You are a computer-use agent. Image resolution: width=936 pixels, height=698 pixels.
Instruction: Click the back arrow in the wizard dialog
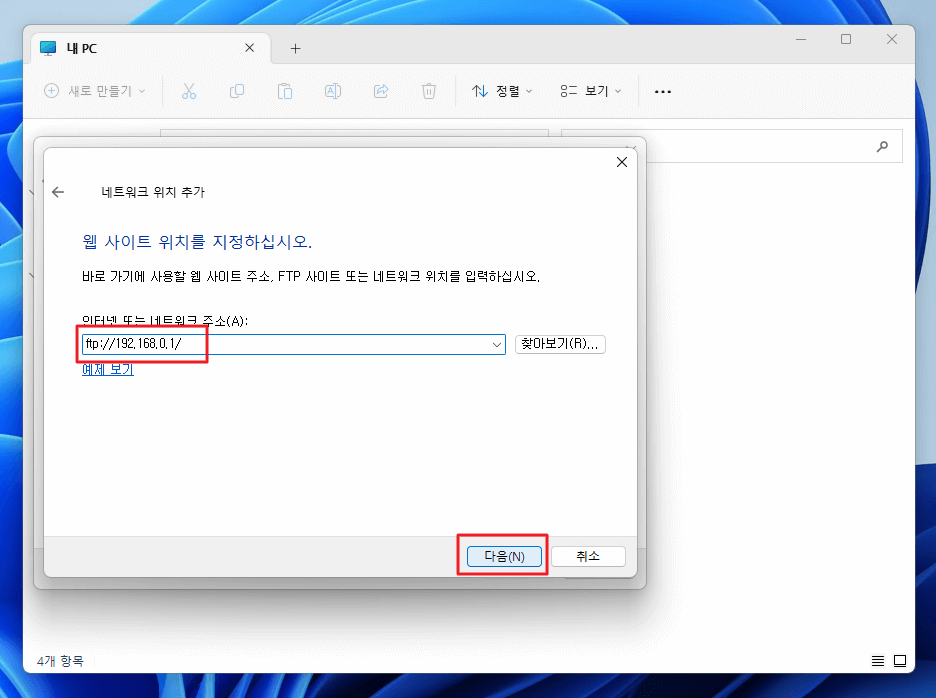[x=59, y=192]
